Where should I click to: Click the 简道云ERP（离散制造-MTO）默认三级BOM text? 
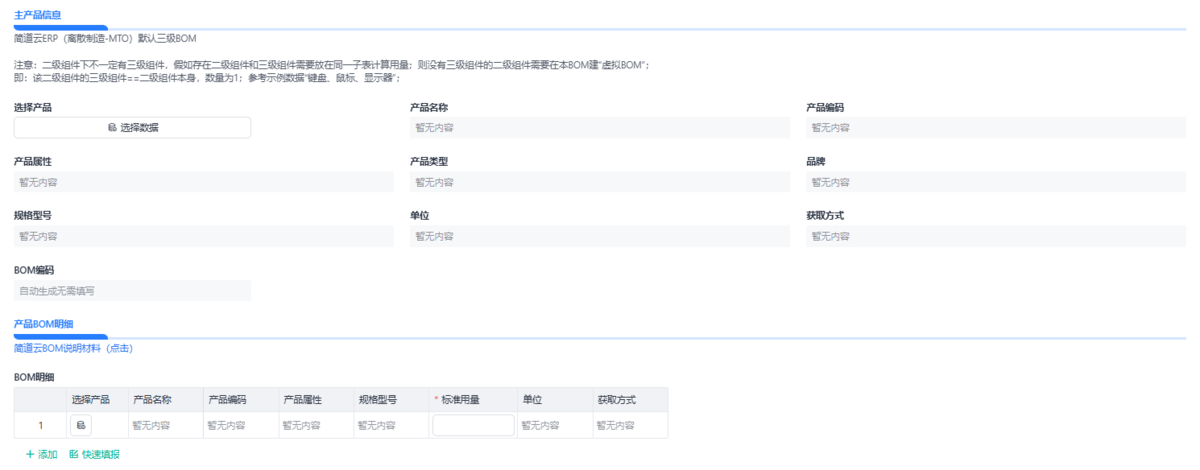click(x=105, y=38)
